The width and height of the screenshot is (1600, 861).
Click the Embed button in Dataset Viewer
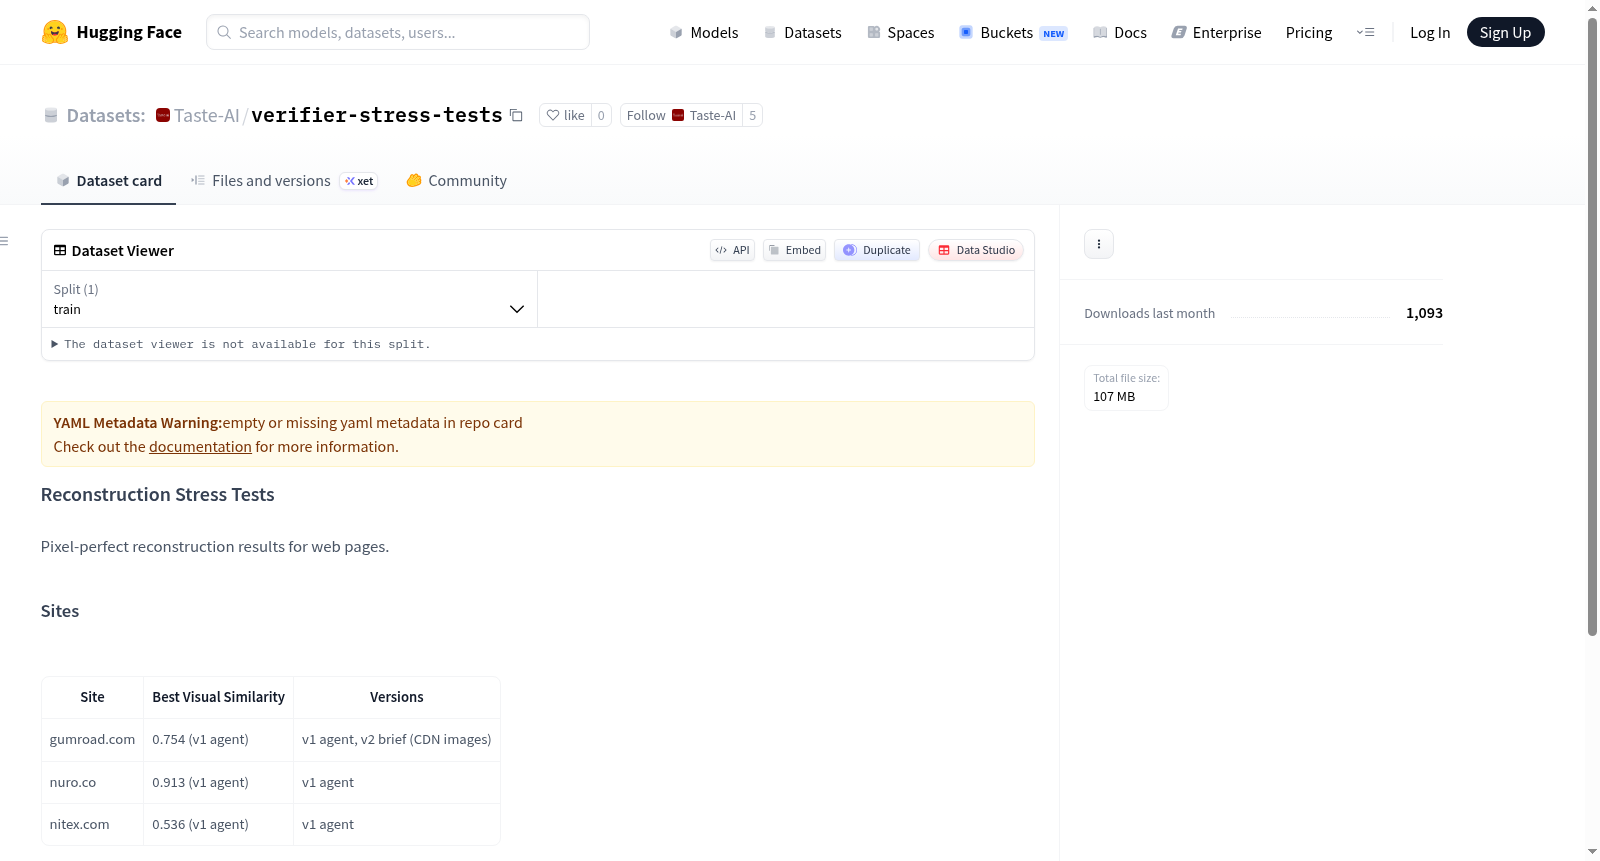(794, 250)
